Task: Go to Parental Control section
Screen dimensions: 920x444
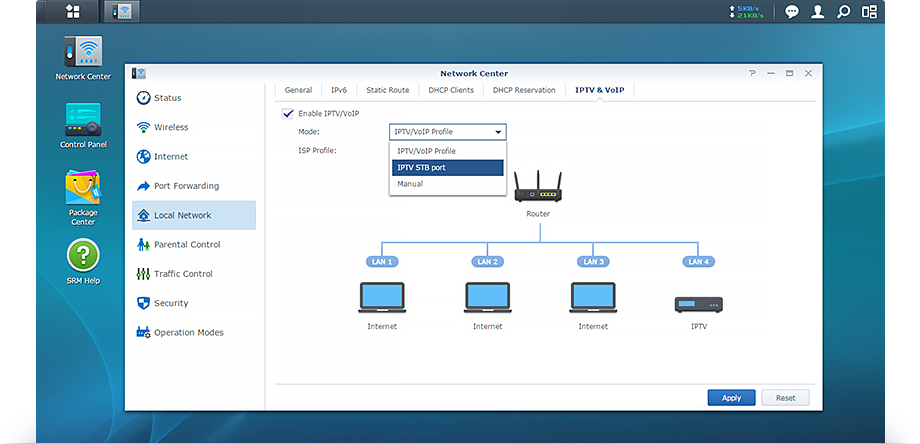Action: tap(187, 244)
